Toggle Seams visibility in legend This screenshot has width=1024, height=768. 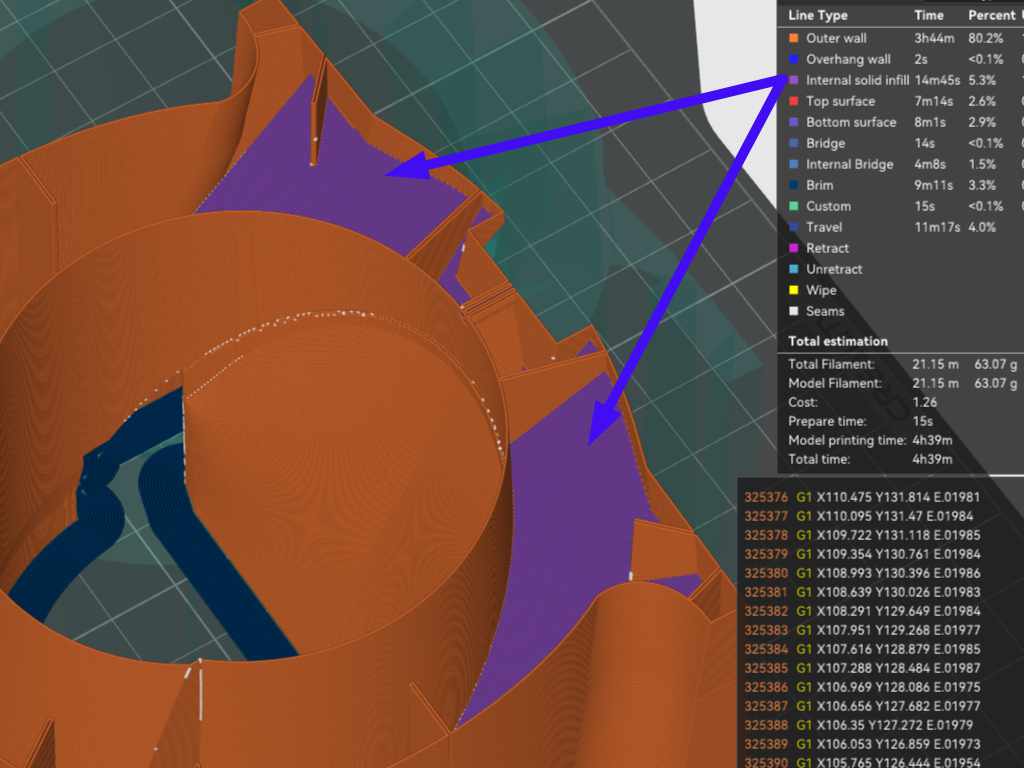824,311
